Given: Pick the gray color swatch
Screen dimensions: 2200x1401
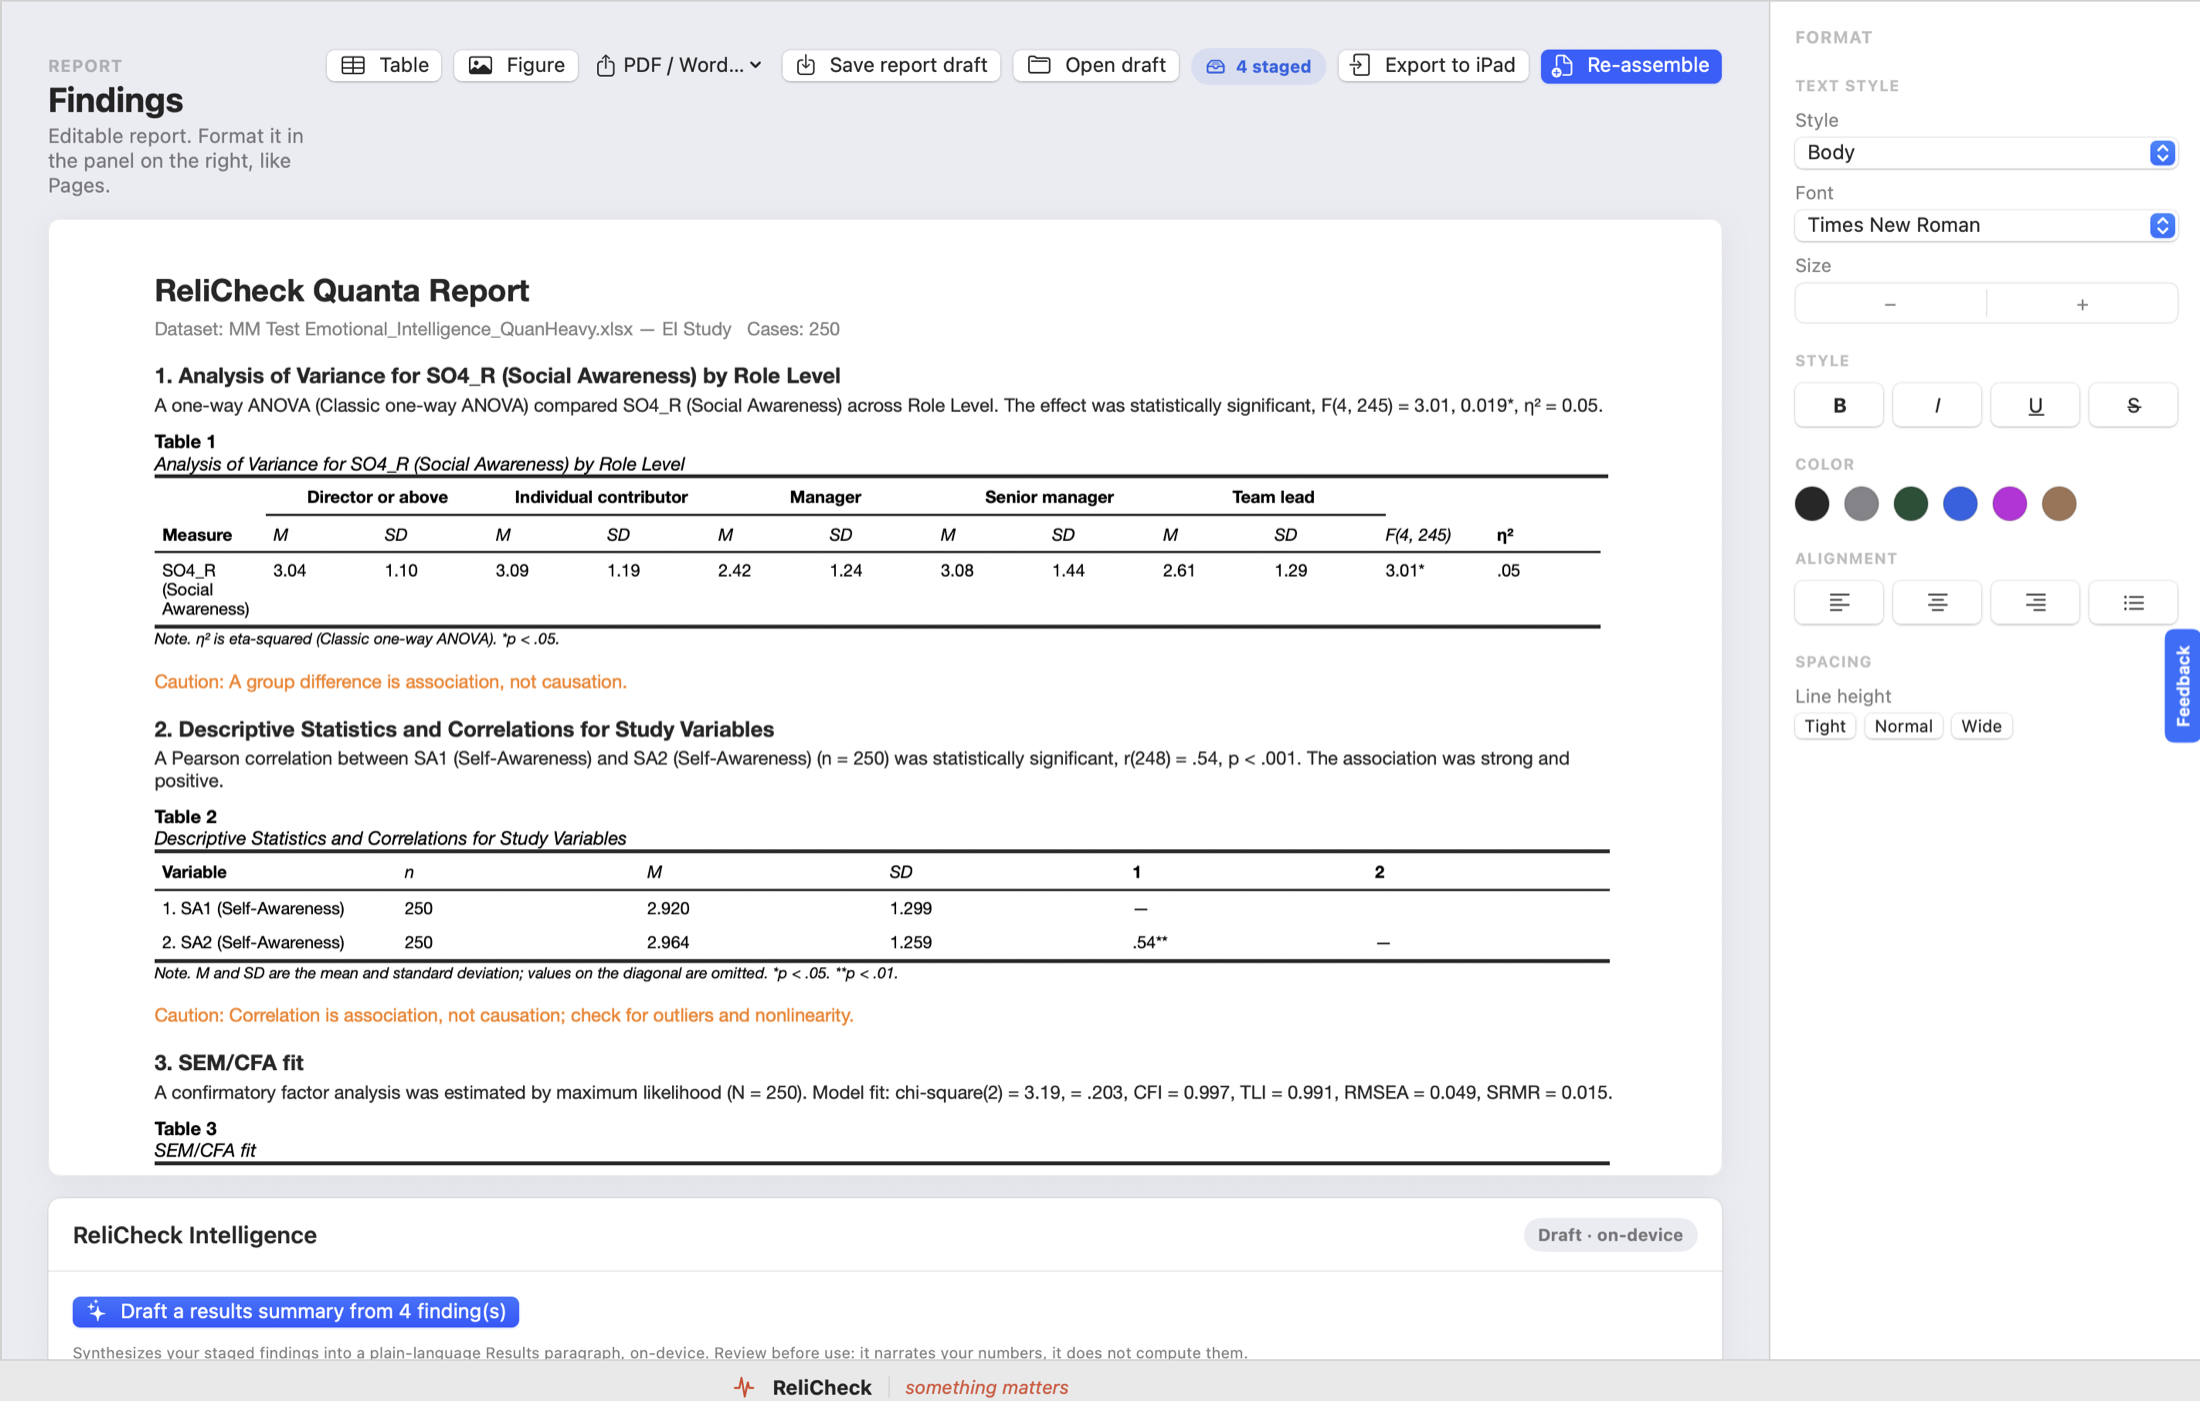Looking at the screenshot, I should (1861, 503).
